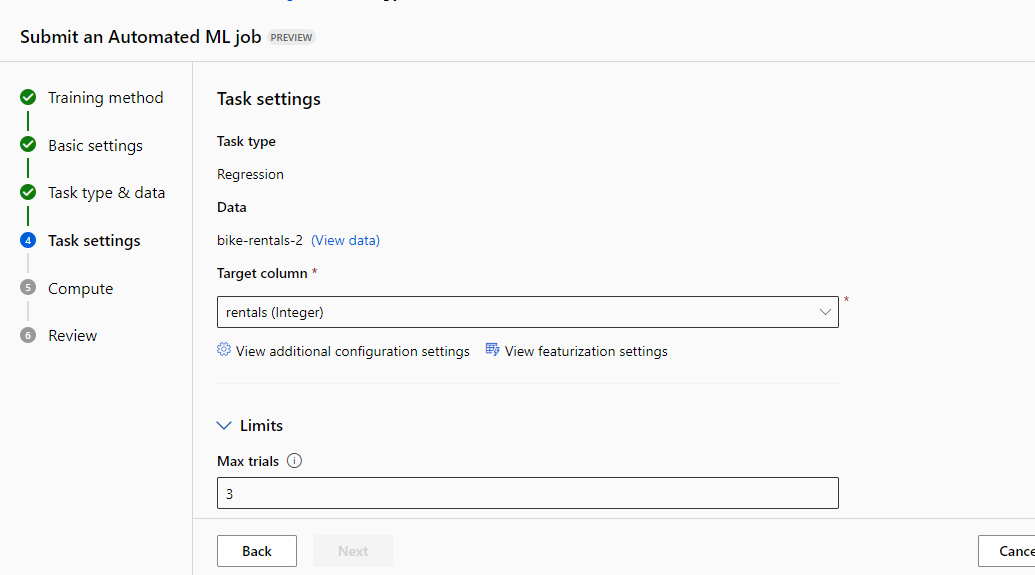Go to the Review step
1035x575 pixels.
click(x=73, y=335)
